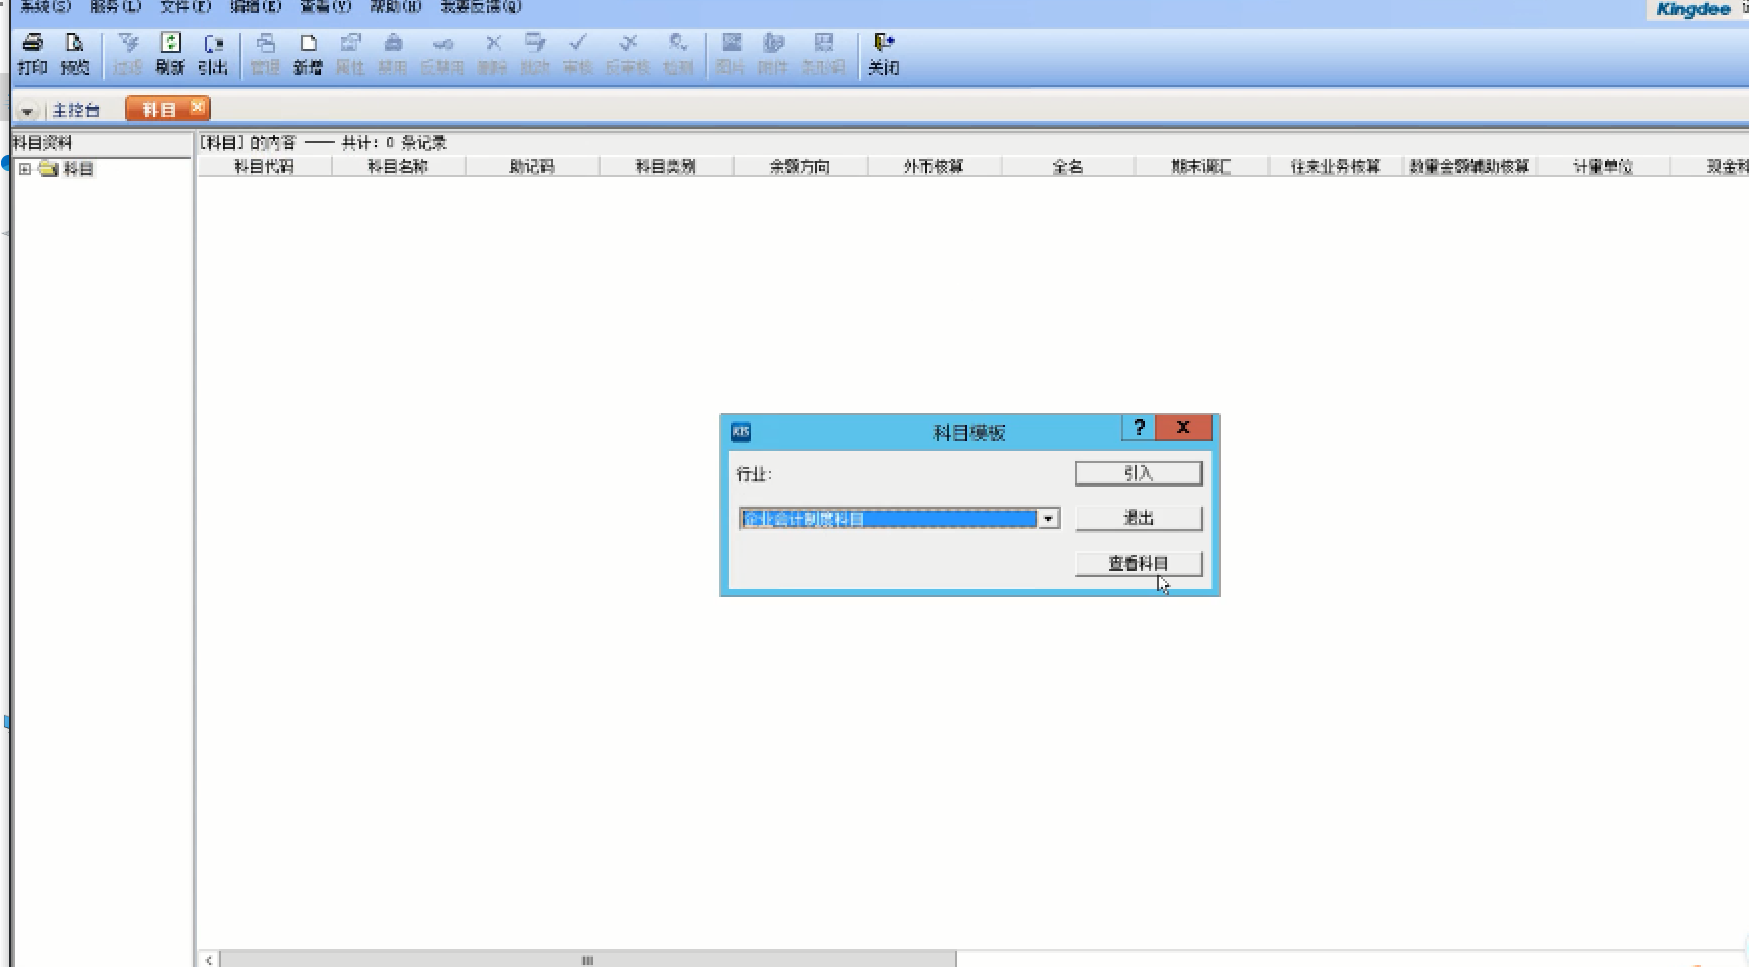
Task: Click the 刷新 (Refresh) toolbar icon
Action: point(170,53)
